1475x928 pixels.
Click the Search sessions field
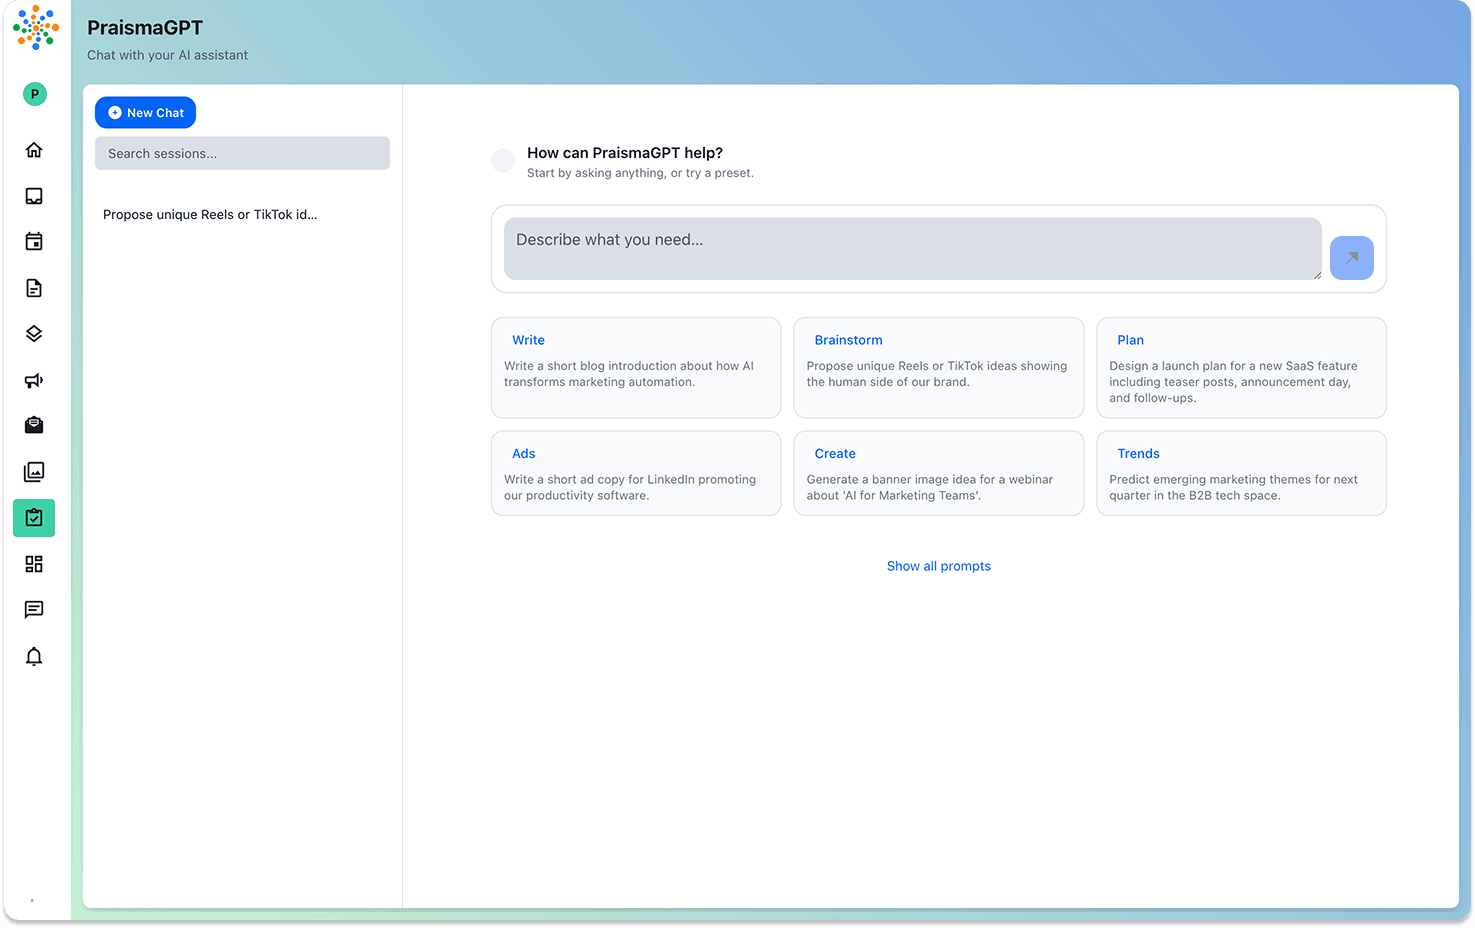coord(242,154)
